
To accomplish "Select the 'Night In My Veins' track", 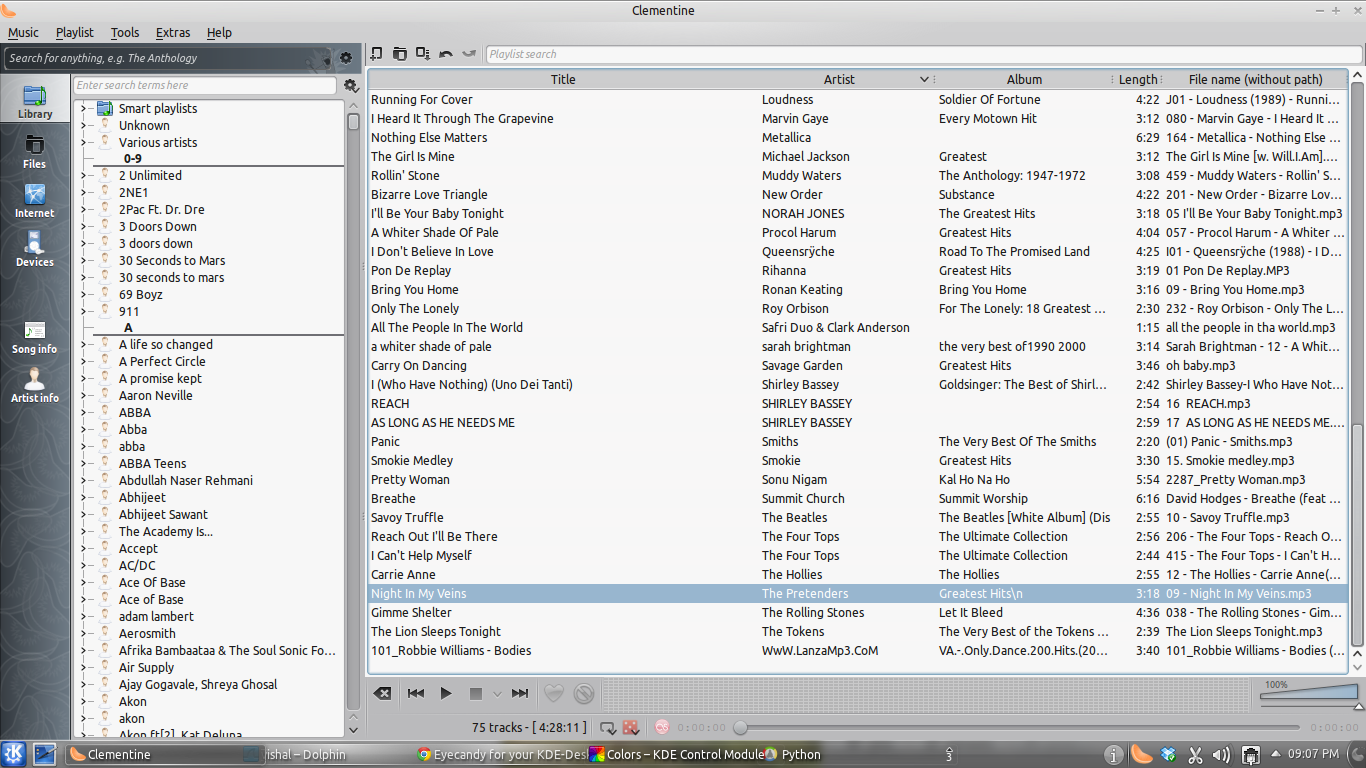I will pyautogui.click(x=859, y=593).
